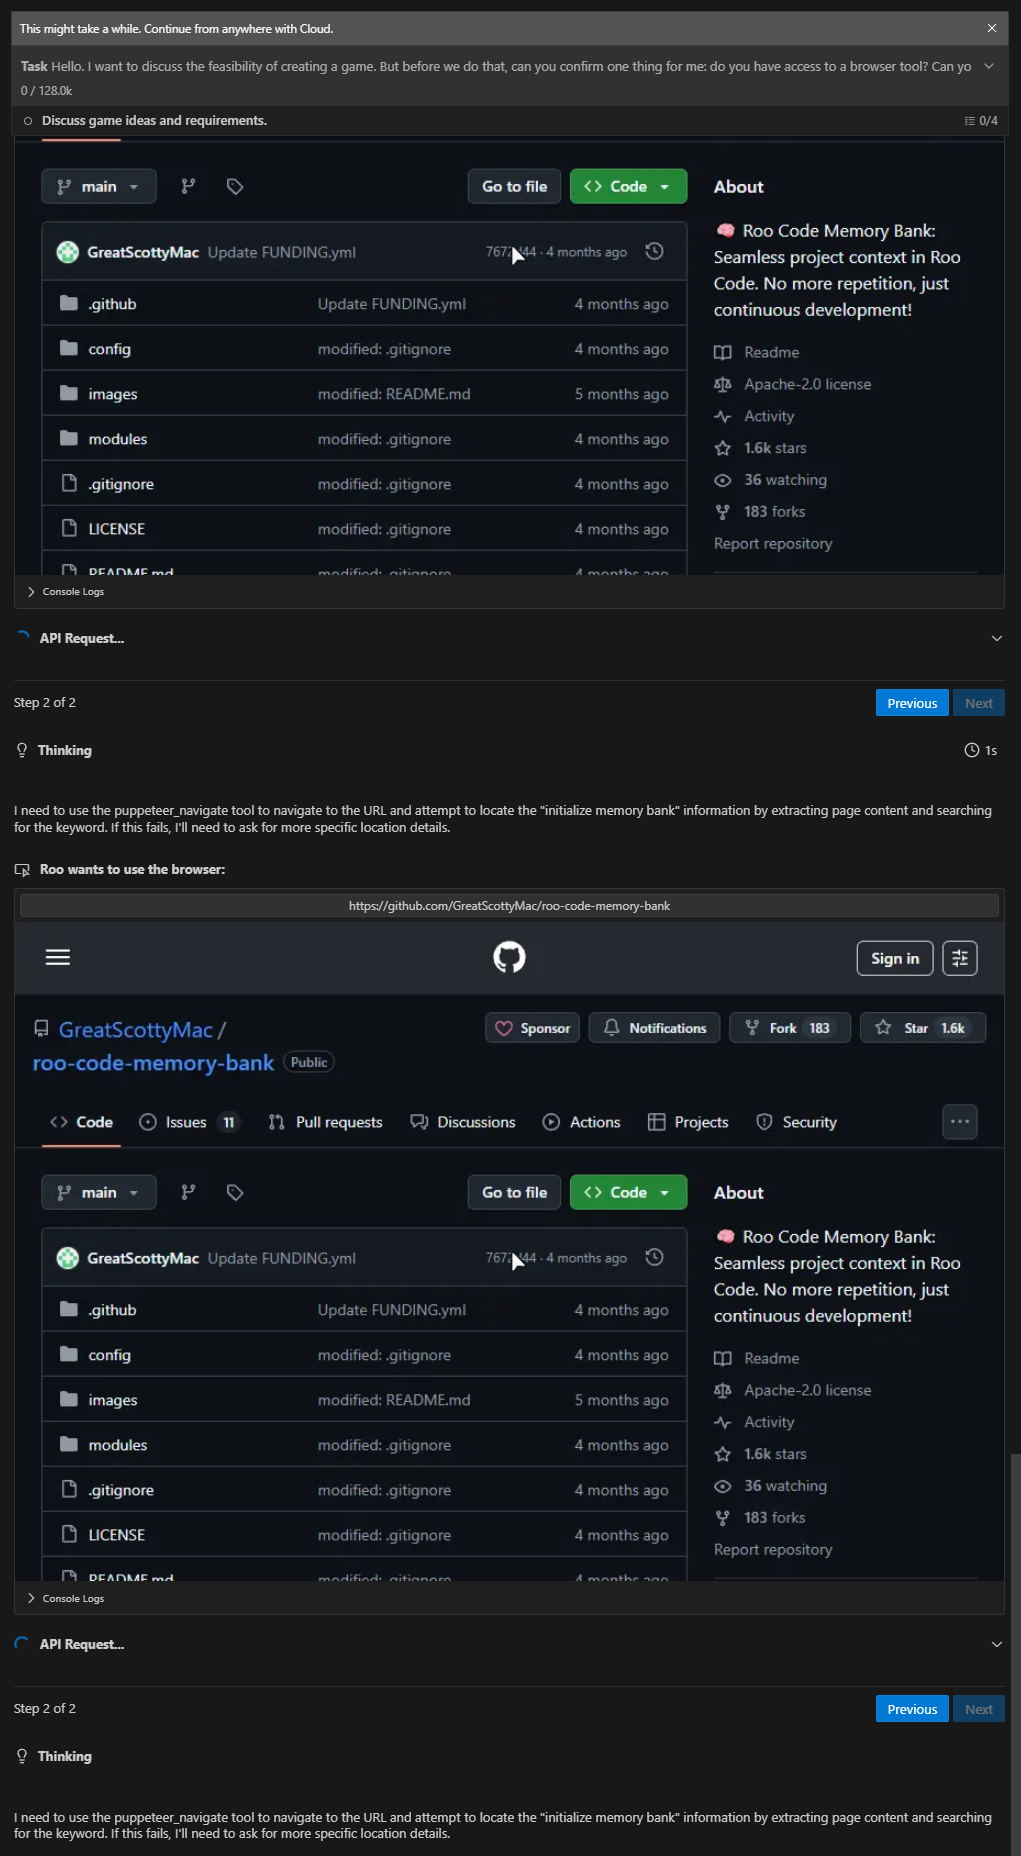Click the Sign in button
Image resolution: width=1021 pixels, height=1856 pixels.
tap(895, 958)
